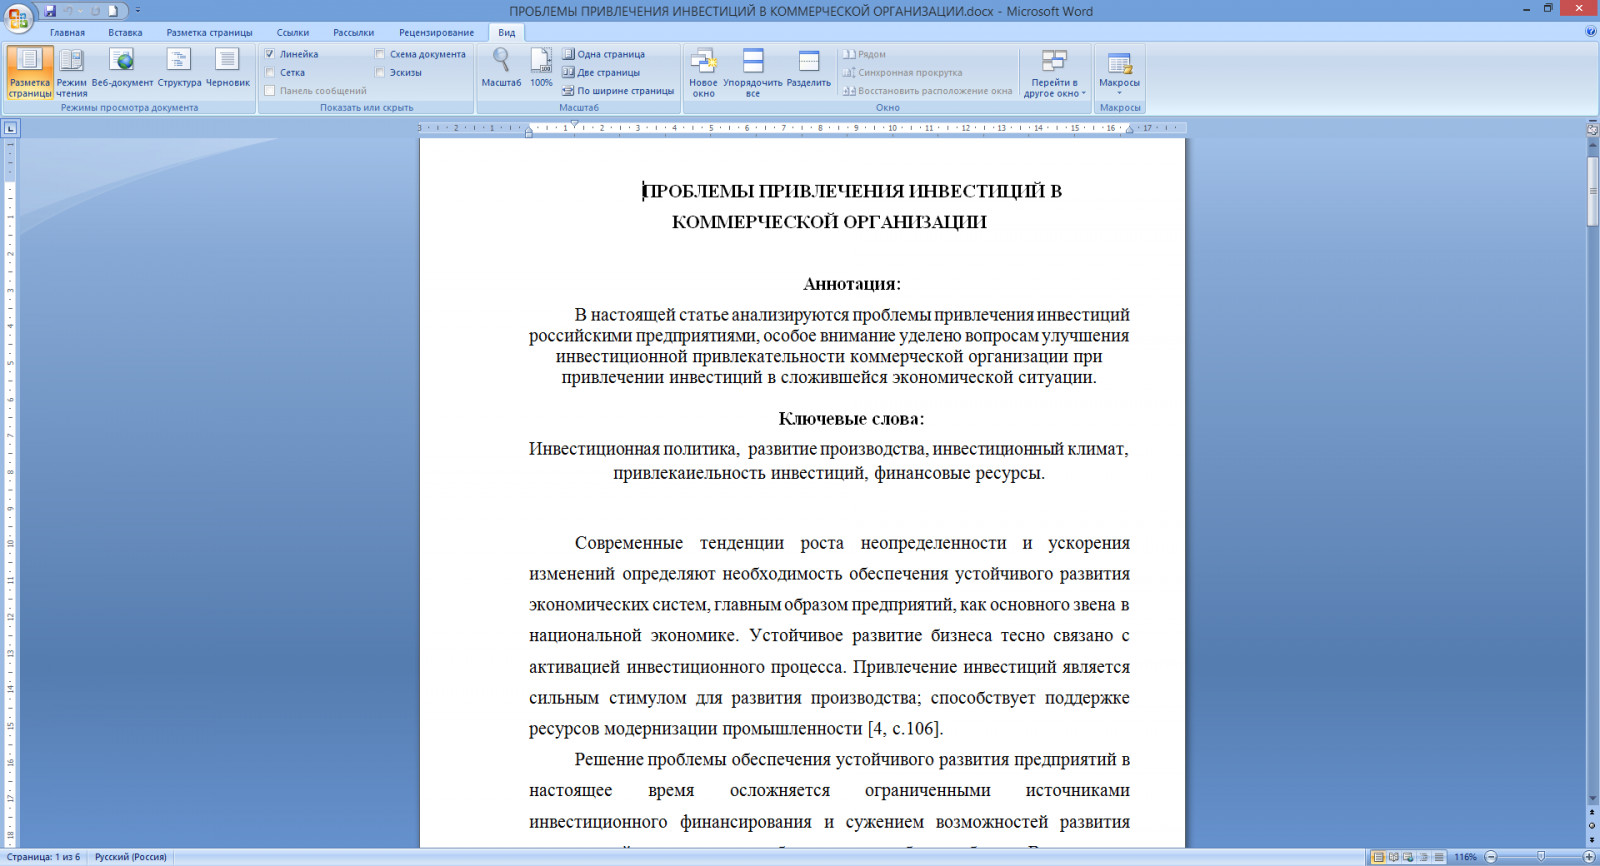Set the zoom to 100%
Image resolution: width=1600 pixels, height=866 pixels.
pos(541,68)
